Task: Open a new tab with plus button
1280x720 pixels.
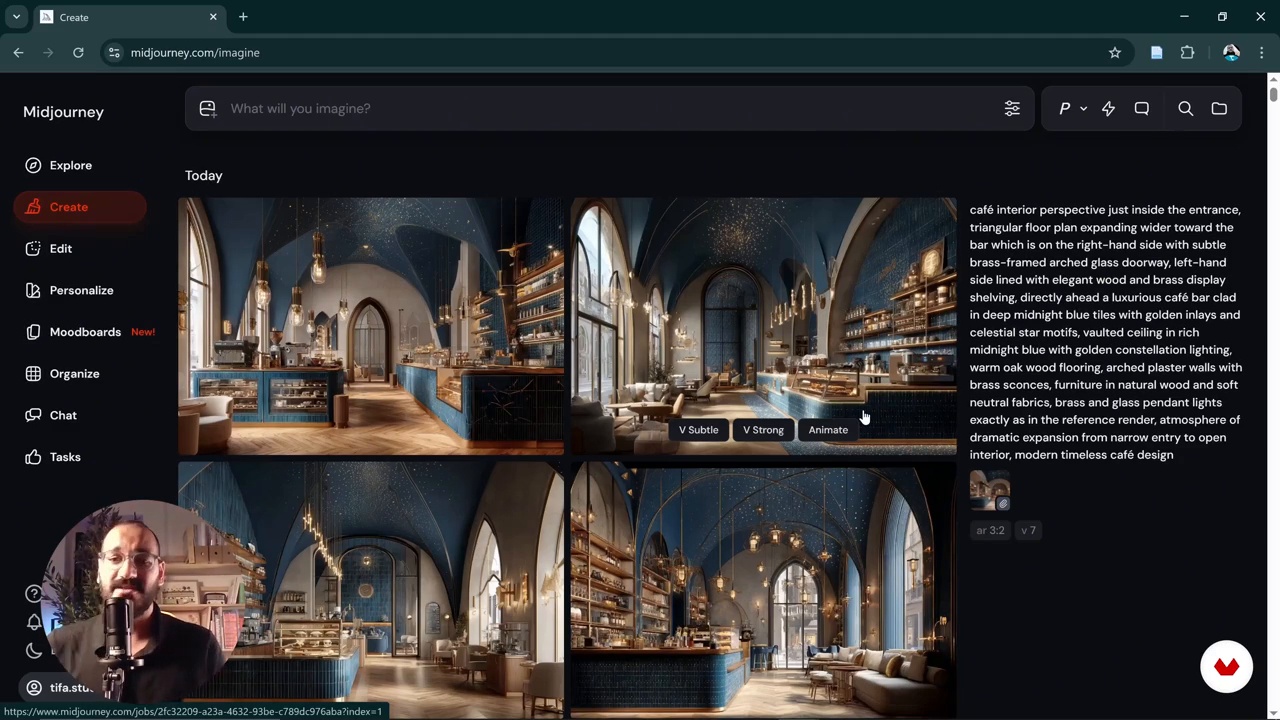Action: coord(243,17)
